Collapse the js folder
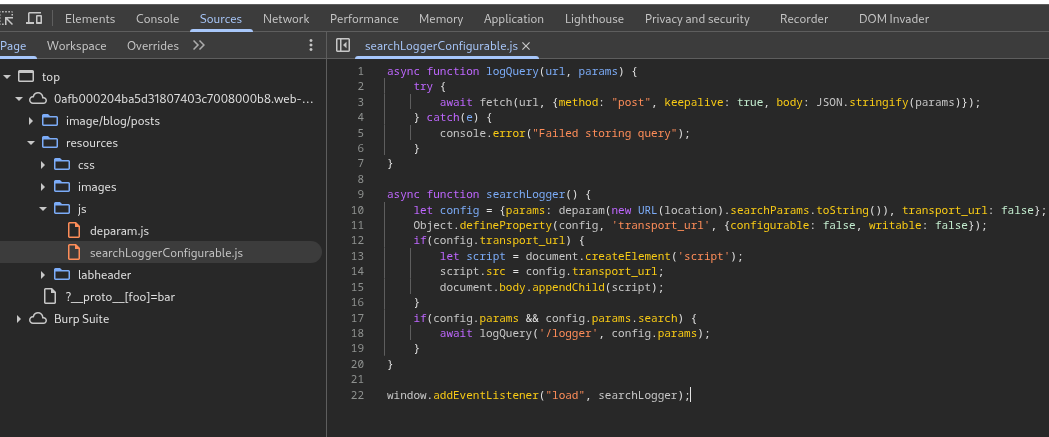This screenshot has height=437, width=1049. (x=42, y=209)
